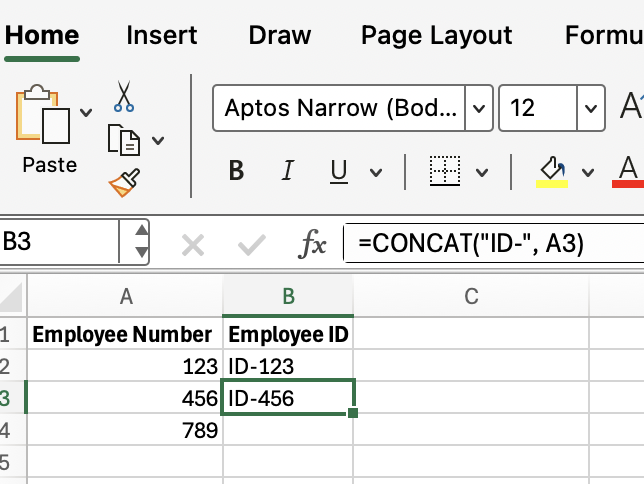Click the formula bar with CONCAT formula
This screenshot has width=644, height=484.
pyautogui.click(x=494, y=243)
